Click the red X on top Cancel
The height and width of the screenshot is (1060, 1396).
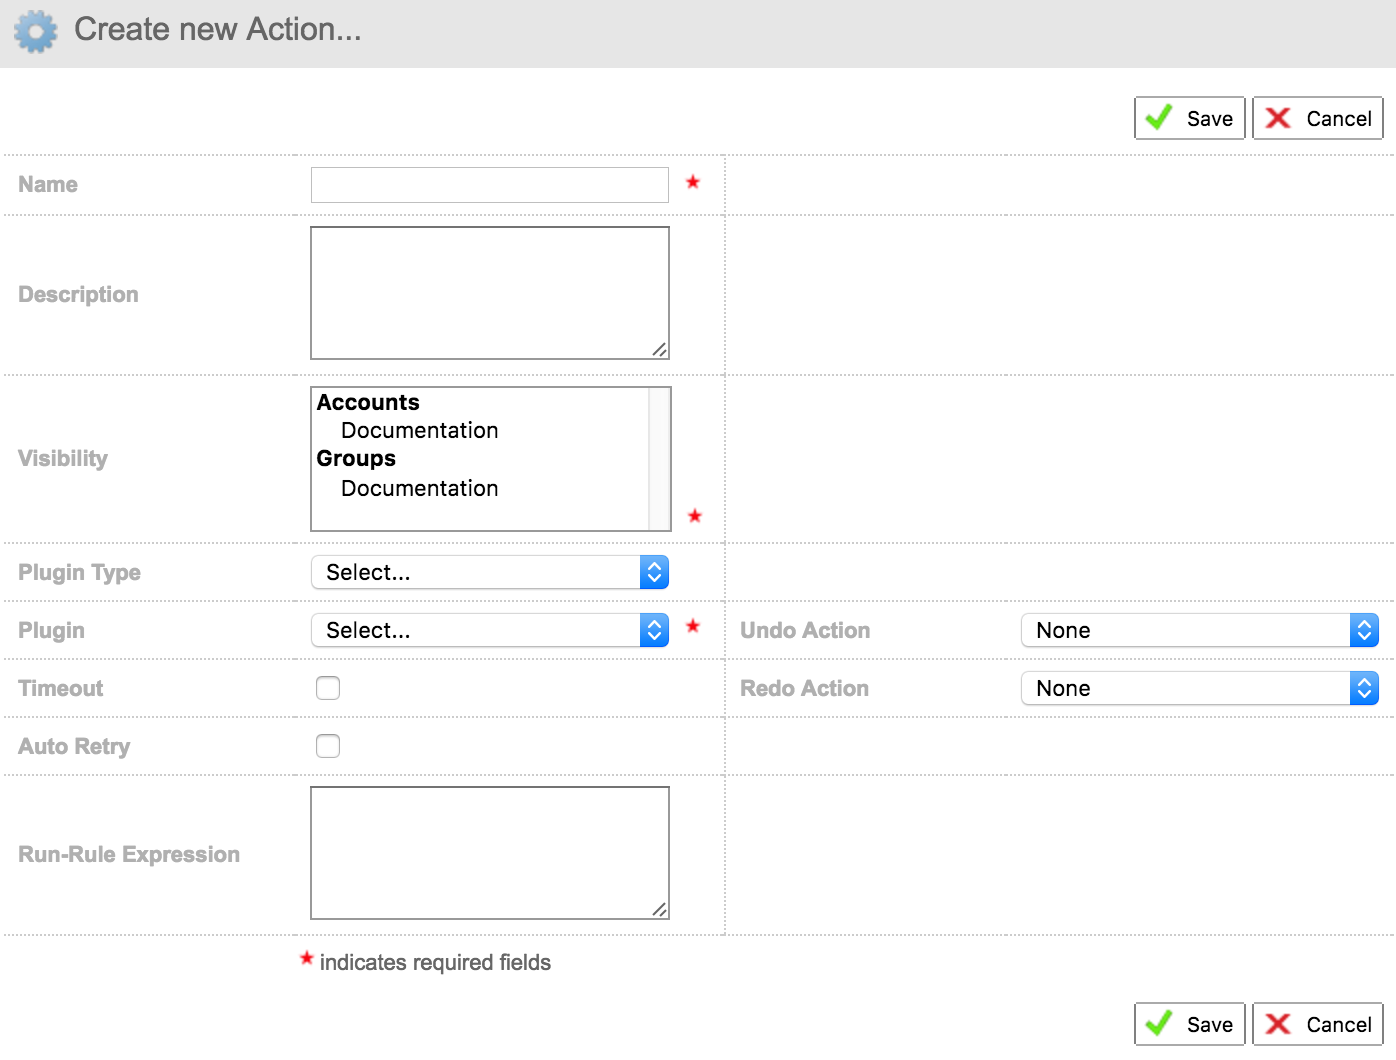pos(1278,118)
